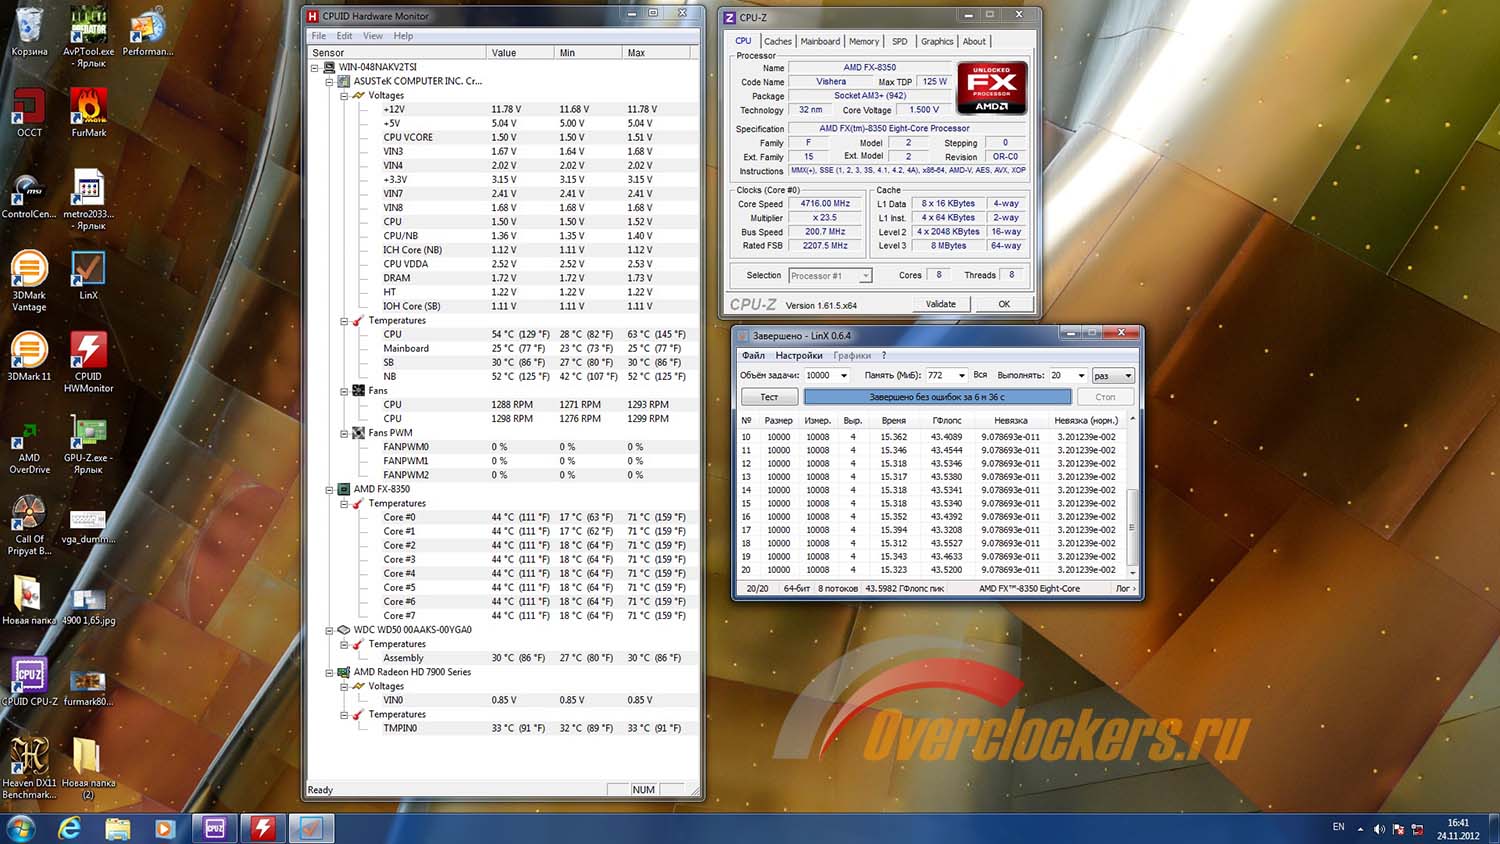Collapse the AMD FX-8350 node in HWMonitor
Screen dimensions: 1500x844
coord(329,490)
